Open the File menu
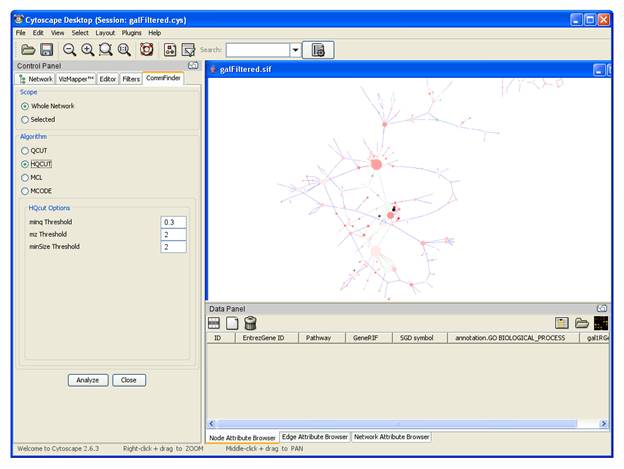The image size is (624, 469). click(21, 33)
